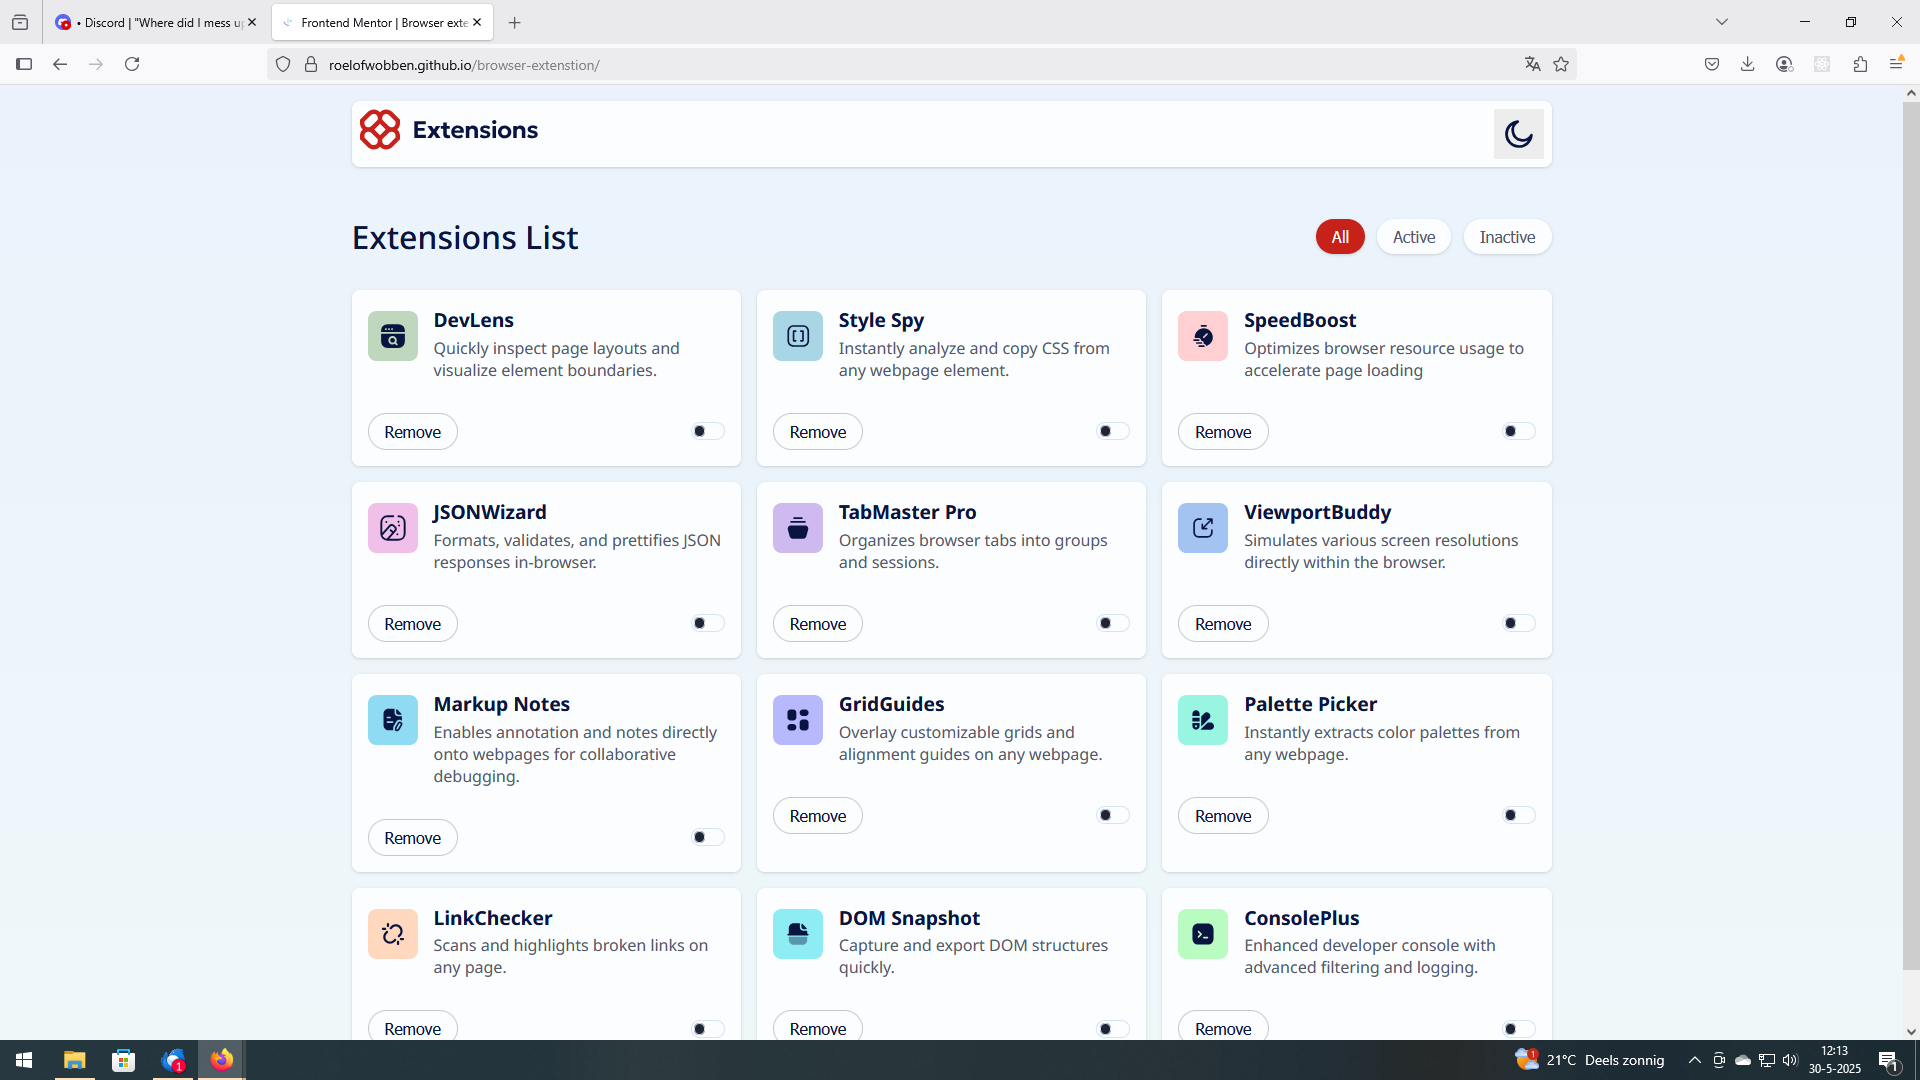The image size is (1920, 1080).
Task: Expand the system tray hidden icons chevron
Action: click(1694, 1060)
